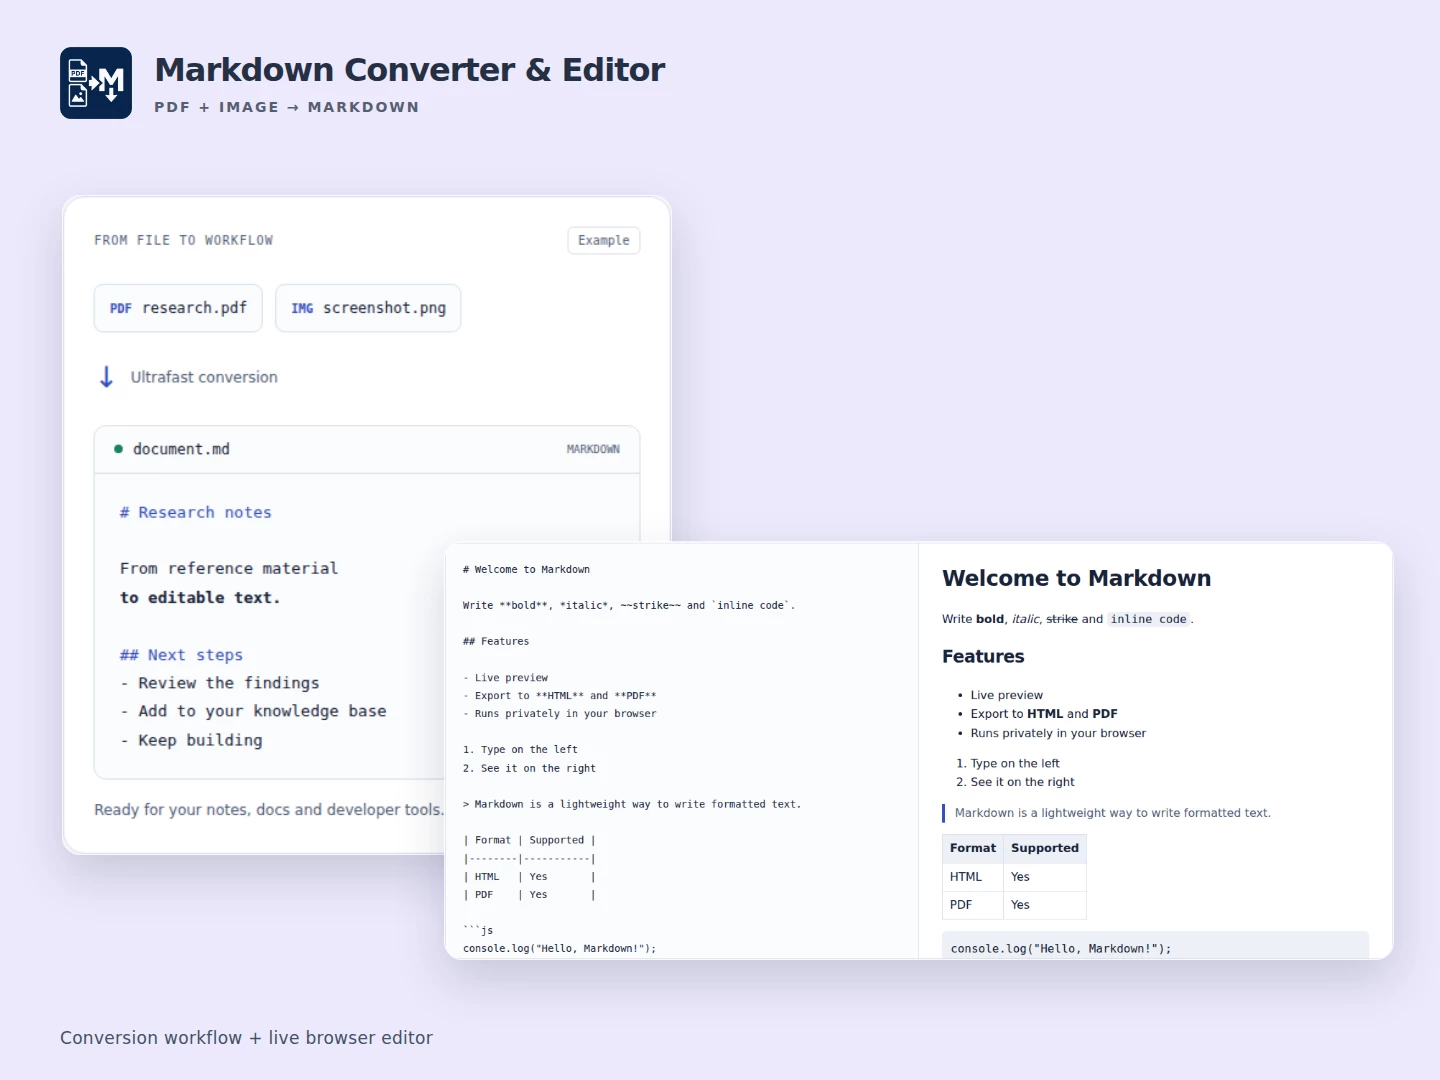Click the '## Next steps' heading line
This screenshot has height=1080, width=1440.
pyautogui.click(x=181, y=655)
